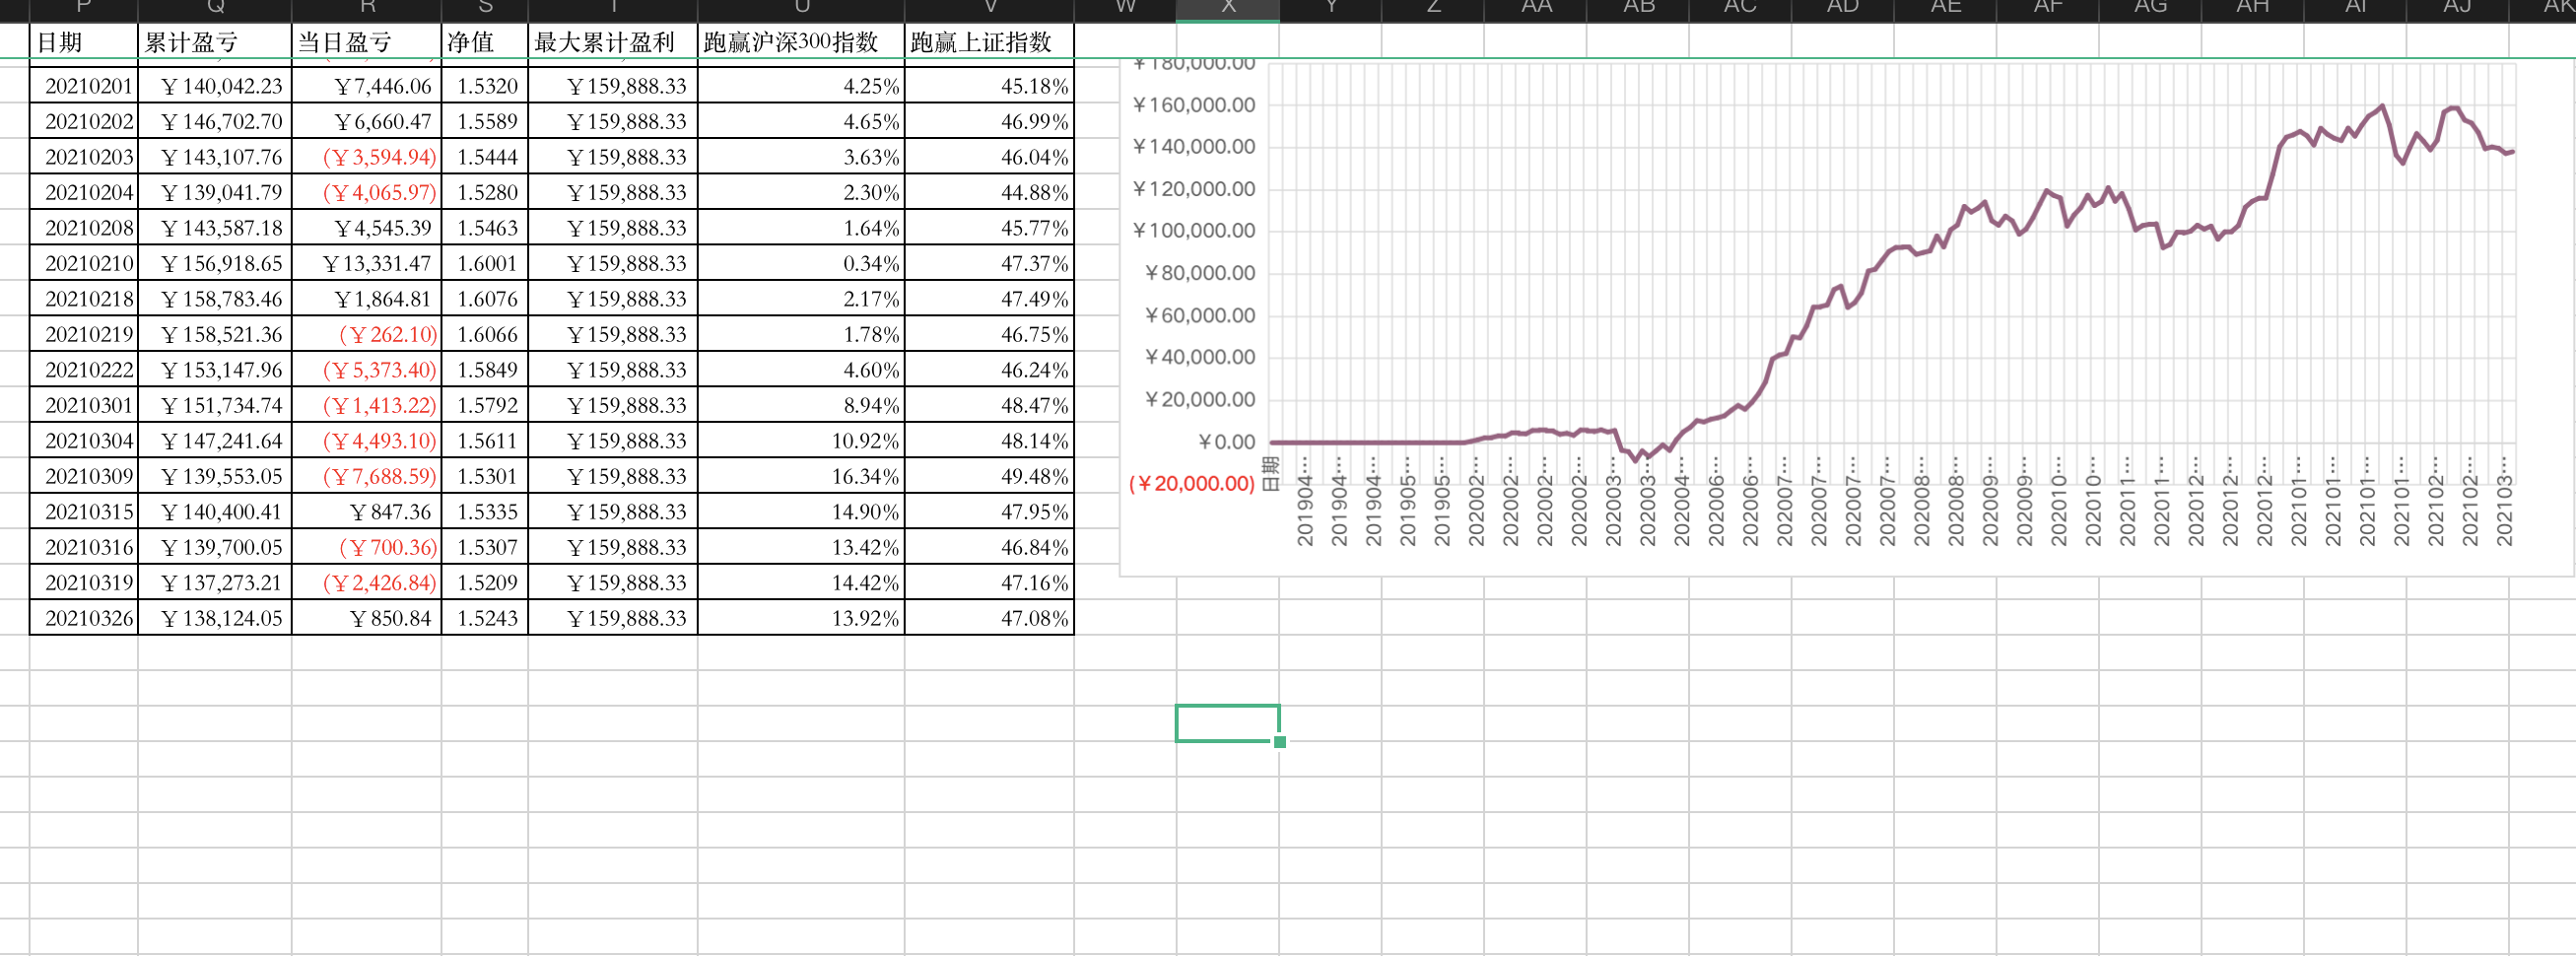
Task: Click daily profit cell ¥7,446.06
Action: click(367, 86)
